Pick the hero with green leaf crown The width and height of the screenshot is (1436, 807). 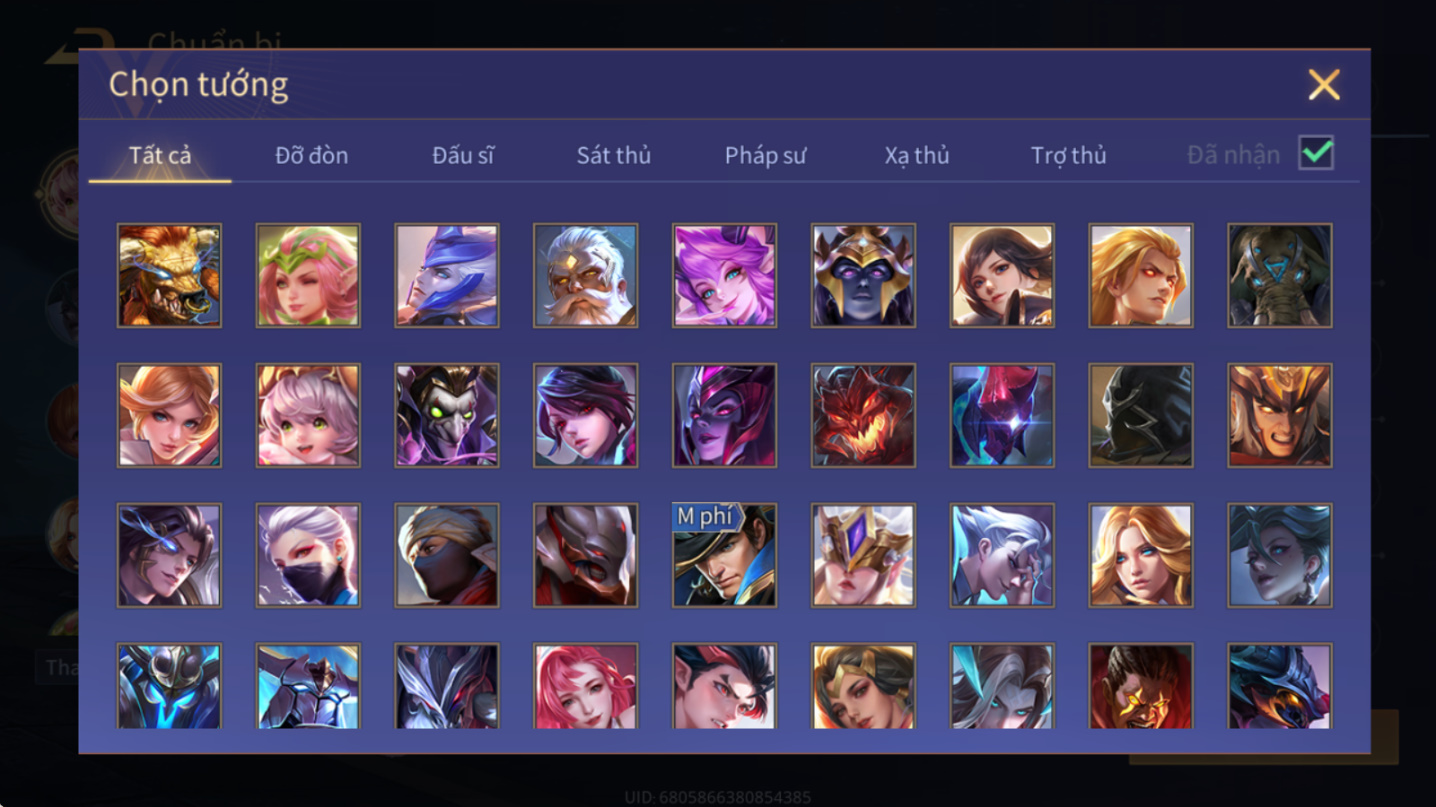click(x=308, y=275)
